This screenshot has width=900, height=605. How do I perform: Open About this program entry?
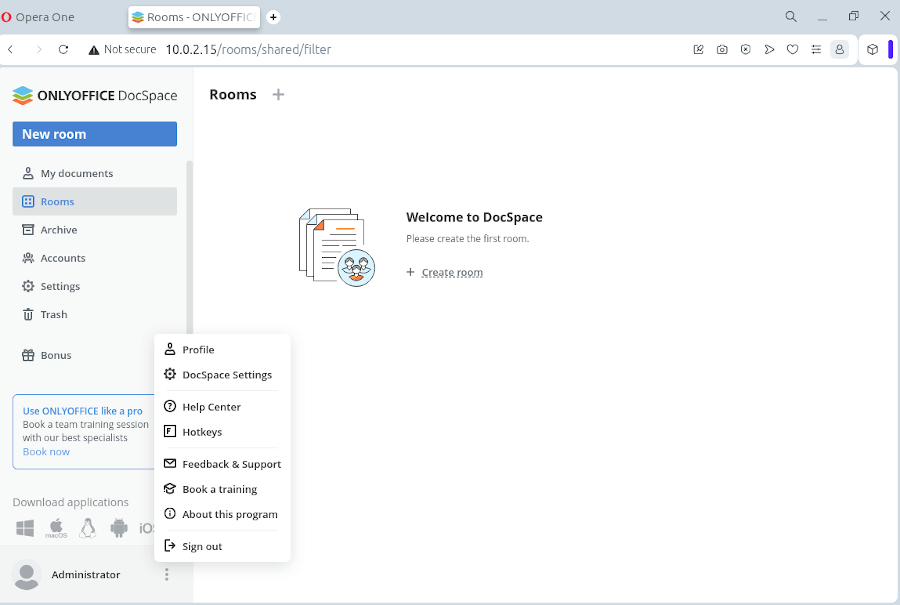coord(222,515)
